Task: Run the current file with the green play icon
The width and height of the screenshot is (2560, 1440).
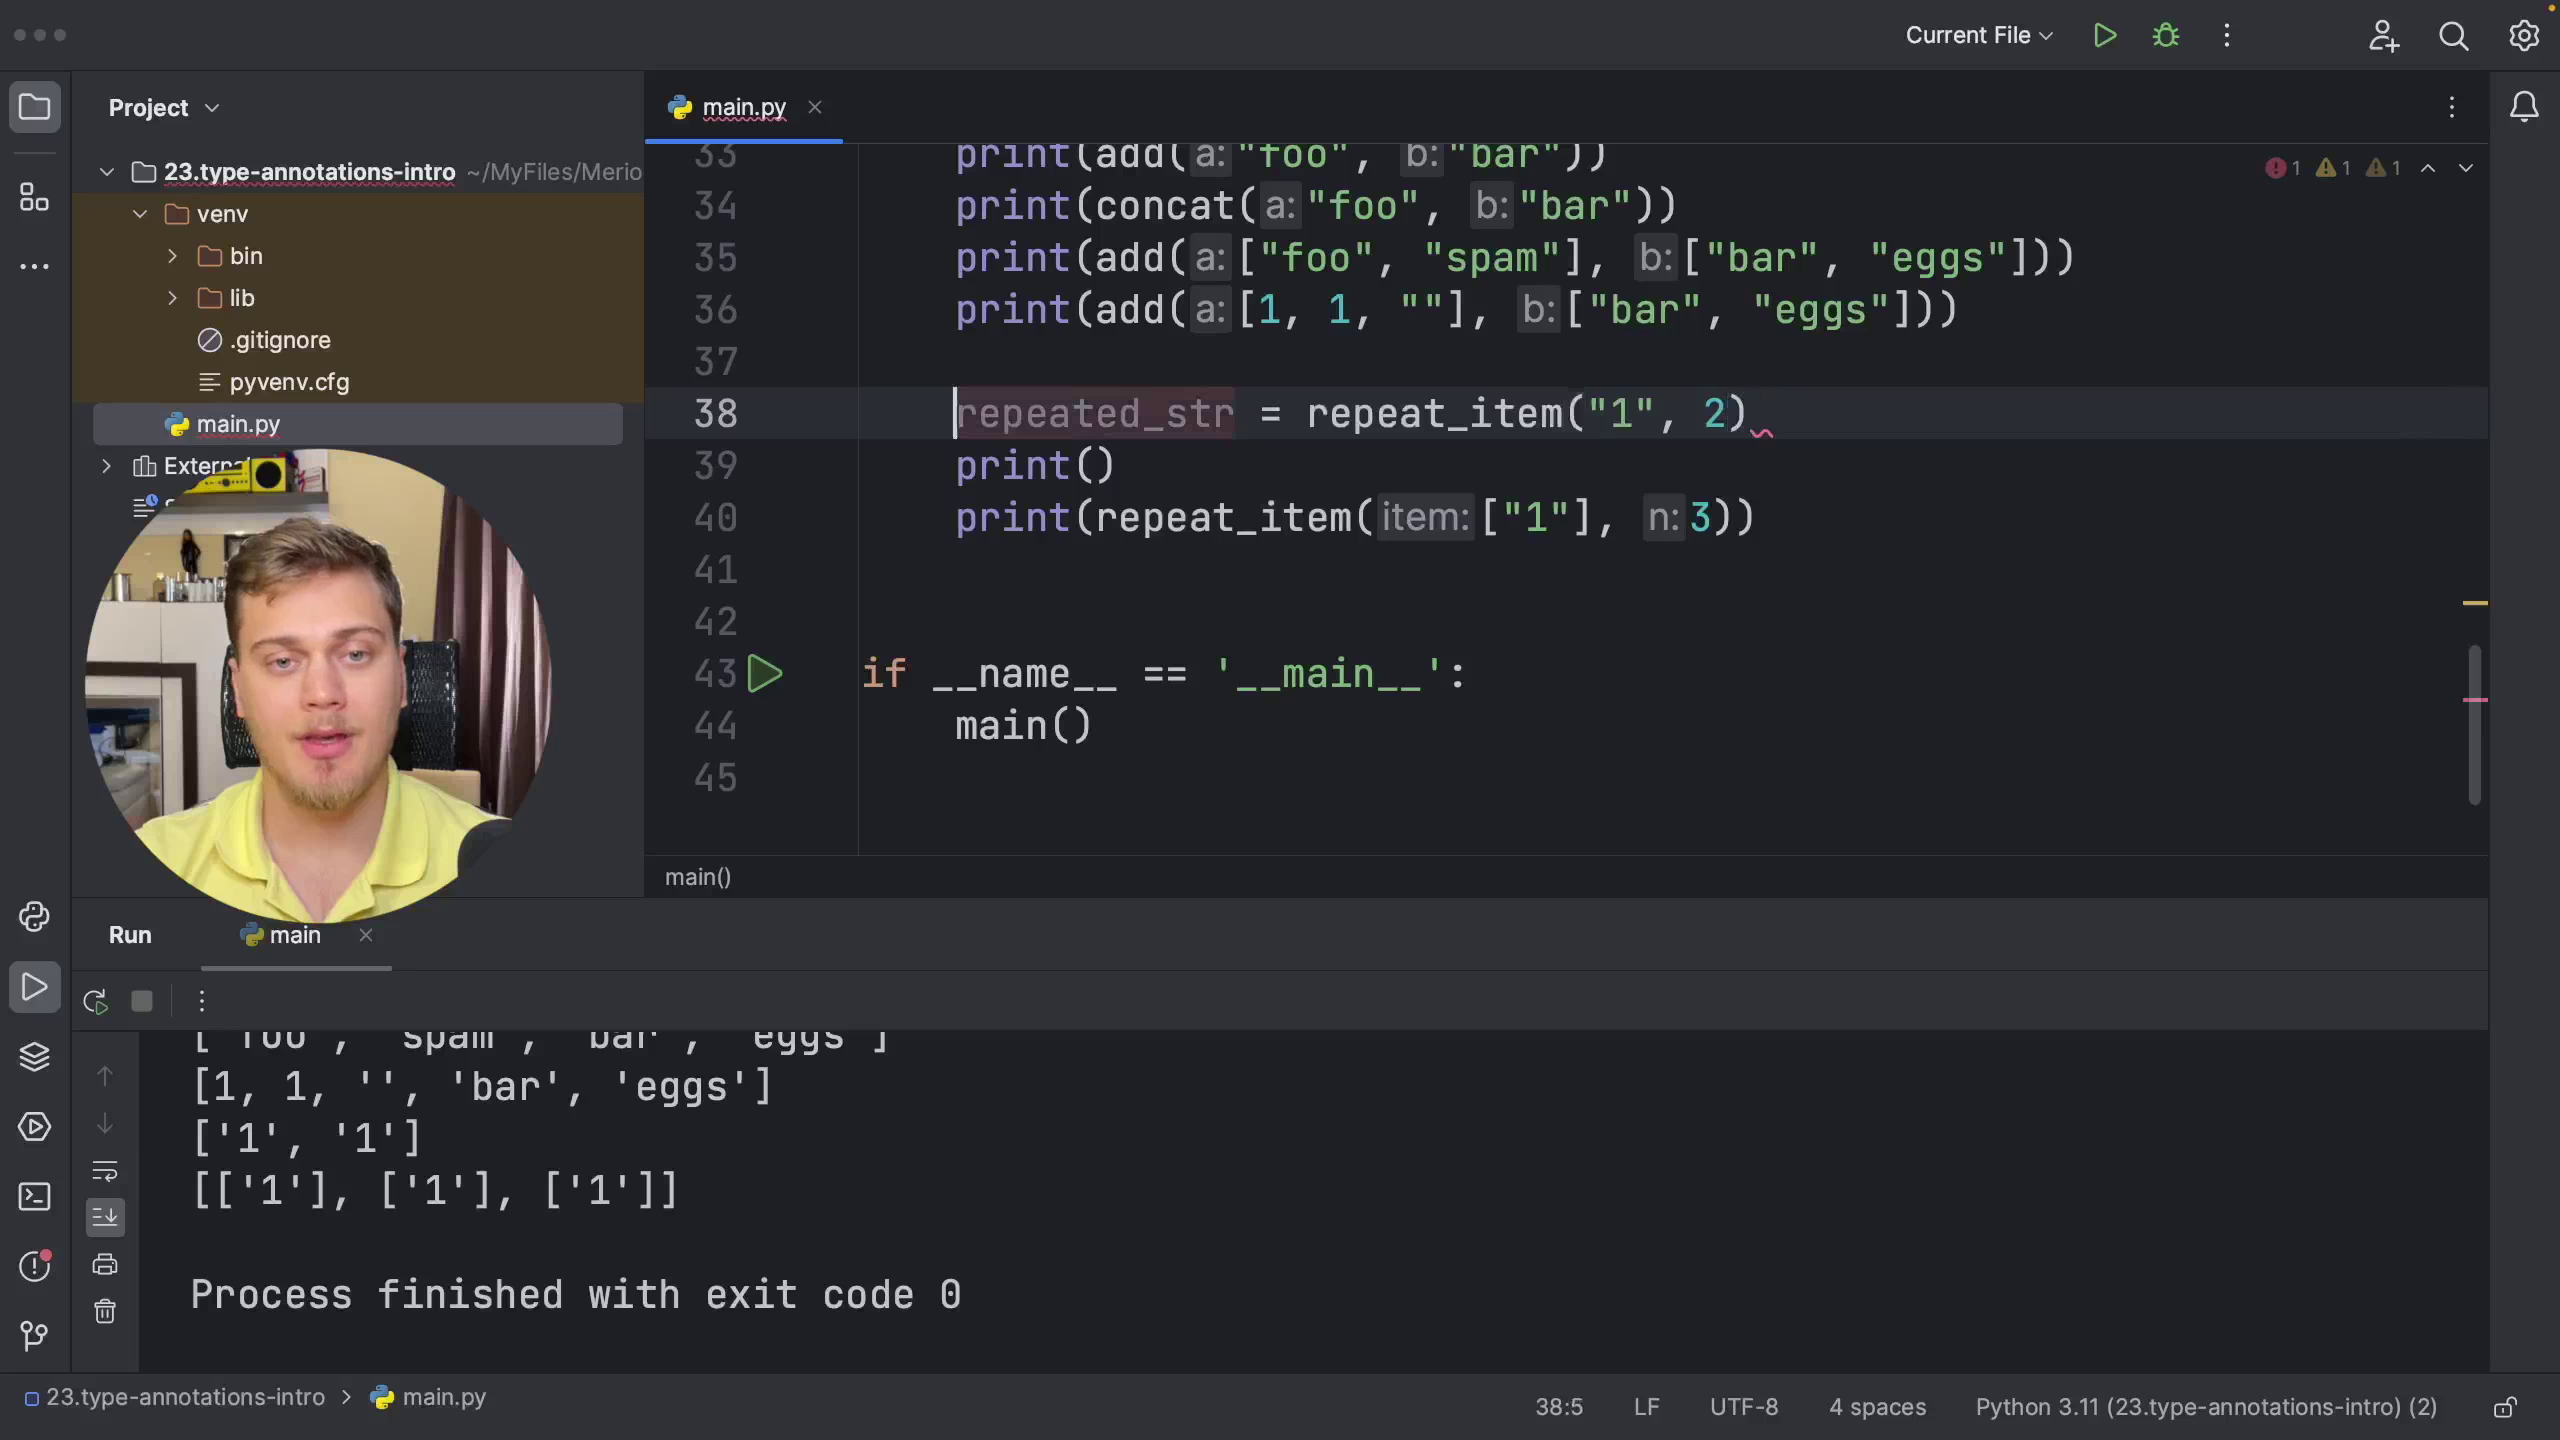Action: coord(2105,36)
